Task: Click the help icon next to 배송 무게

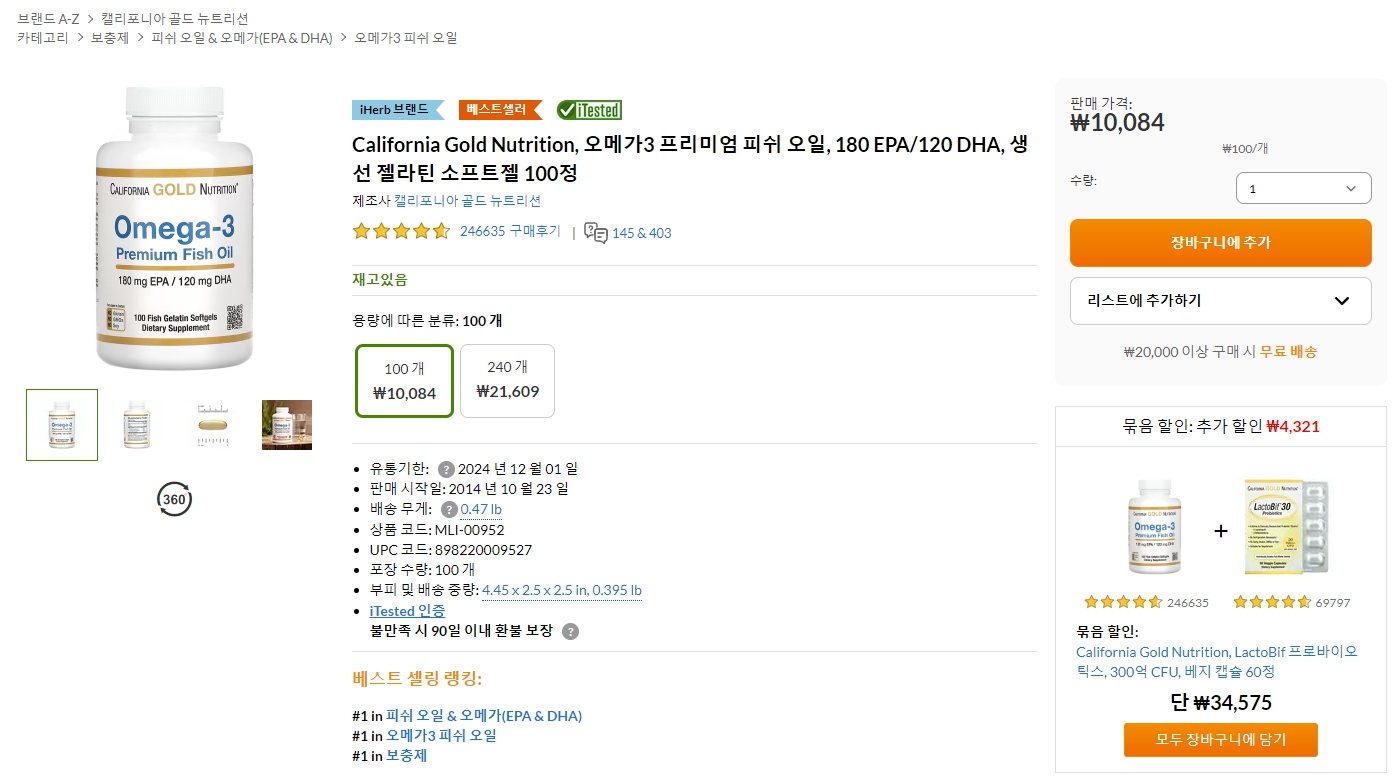Action: tap(448, 509)
